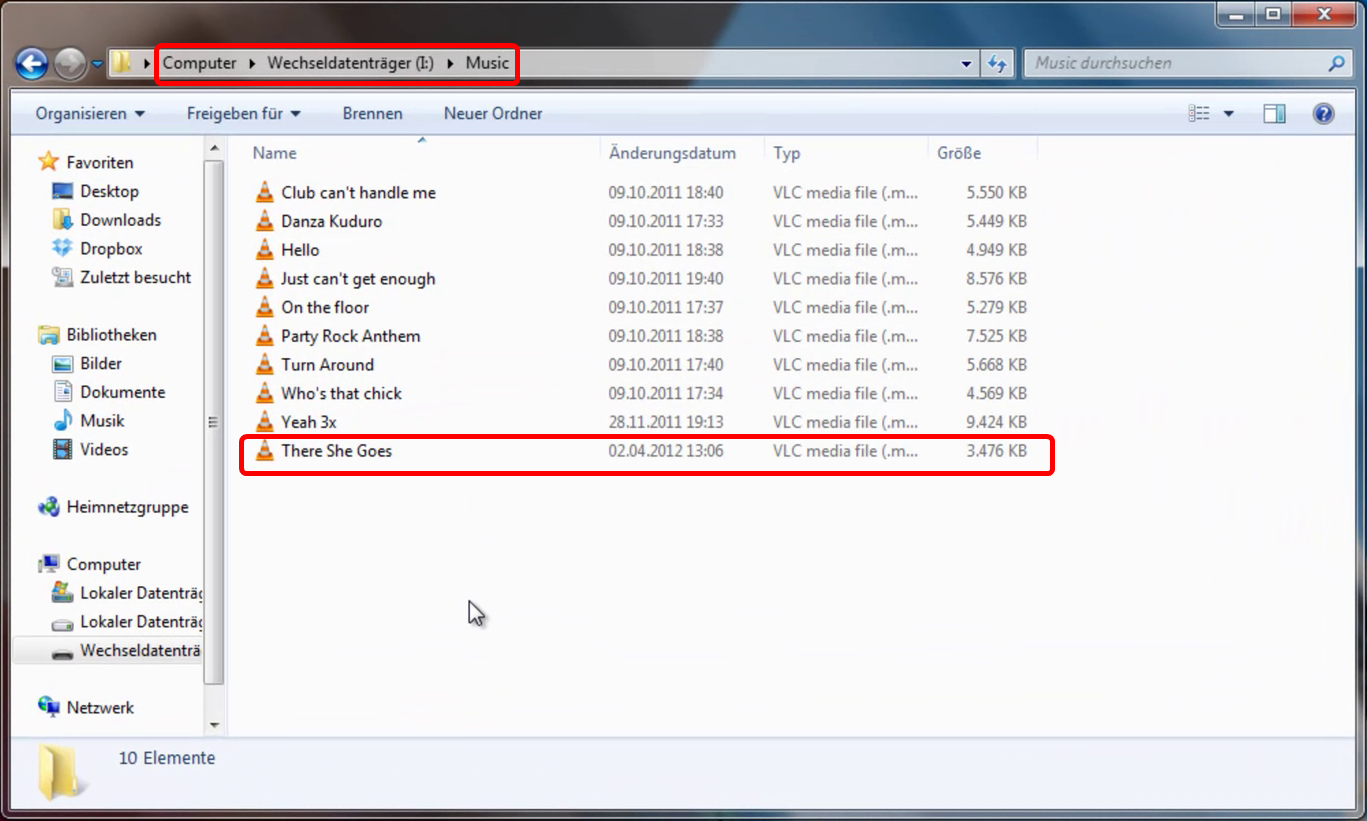Sort by Änderungsdatum column header
1367x821 pixels.
click(672, 153)
